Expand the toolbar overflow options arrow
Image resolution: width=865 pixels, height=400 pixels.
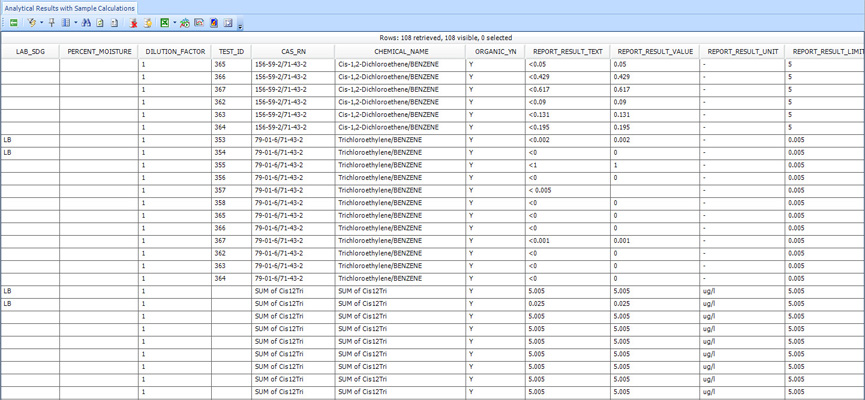coord(240,25)
